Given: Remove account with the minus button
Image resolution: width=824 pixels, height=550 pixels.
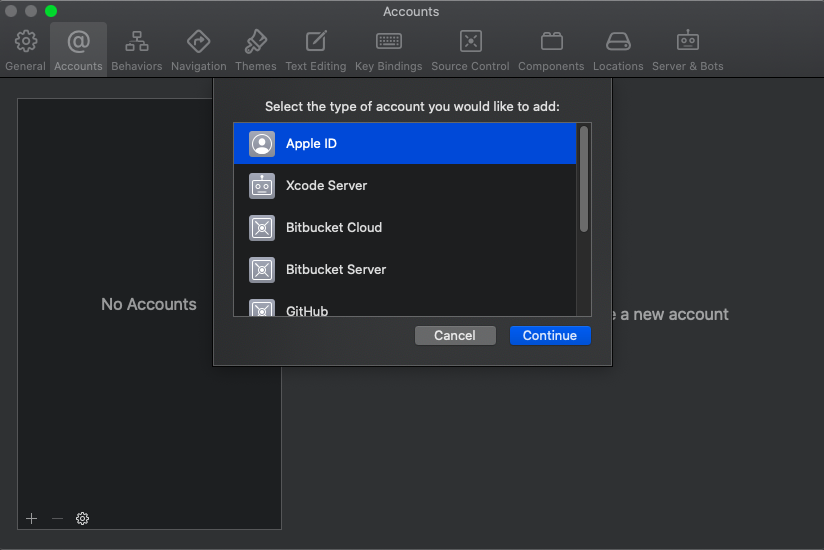Looking at the screenshot, I should click(57, 519).
